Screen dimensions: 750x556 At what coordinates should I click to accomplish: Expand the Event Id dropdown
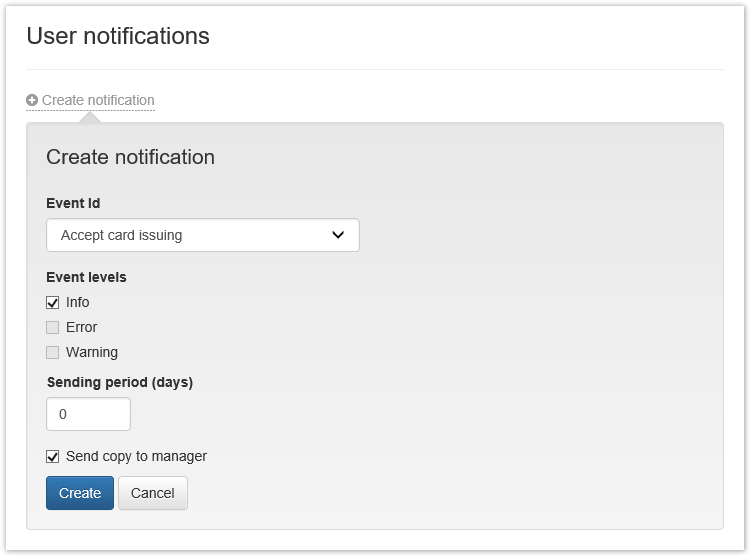coord(202,236)
